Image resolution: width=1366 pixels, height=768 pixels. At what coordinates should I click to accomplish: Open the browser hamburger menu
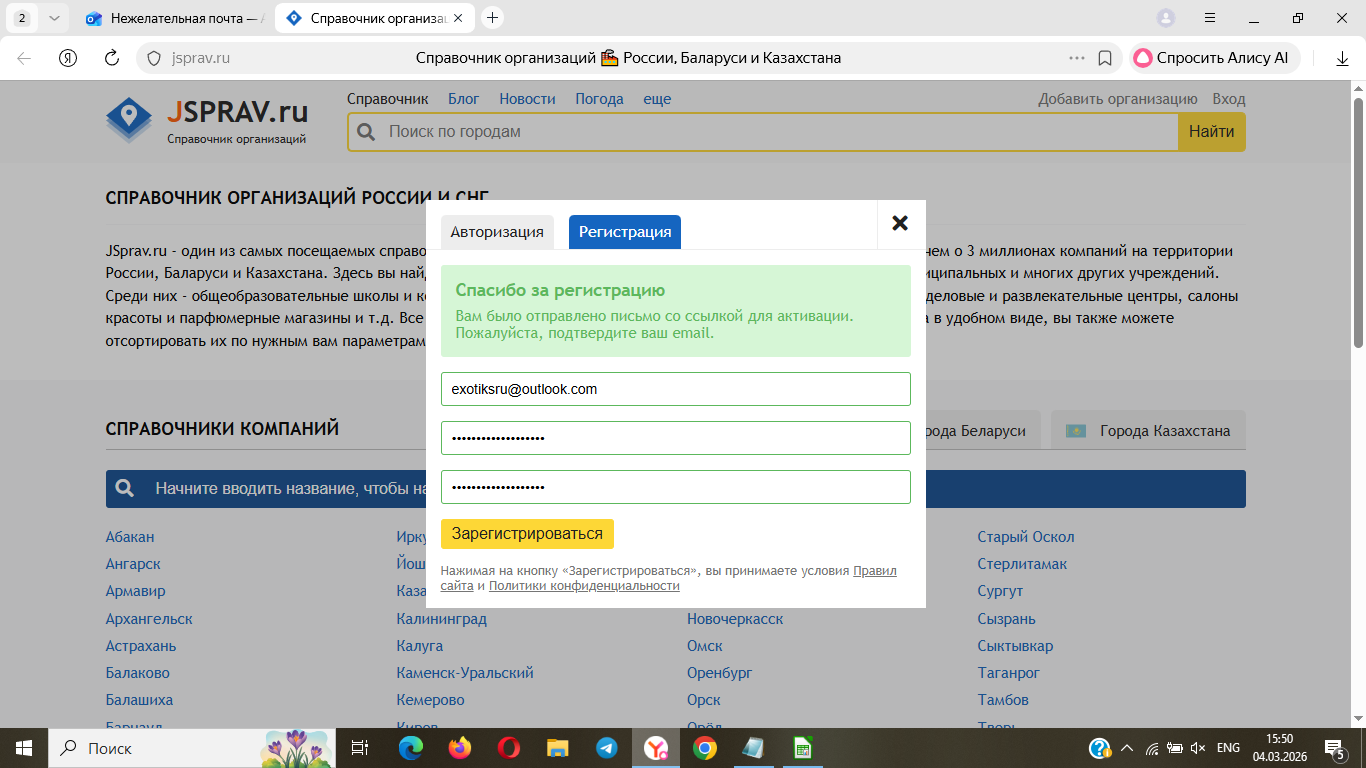pyautogui.click(x=1210, y=18)
